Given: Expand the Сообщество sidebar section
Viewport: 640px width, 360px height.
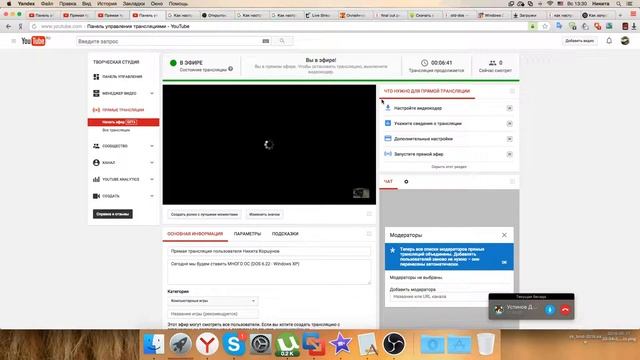Looking at the screenshot, I should tap(152, 146).
